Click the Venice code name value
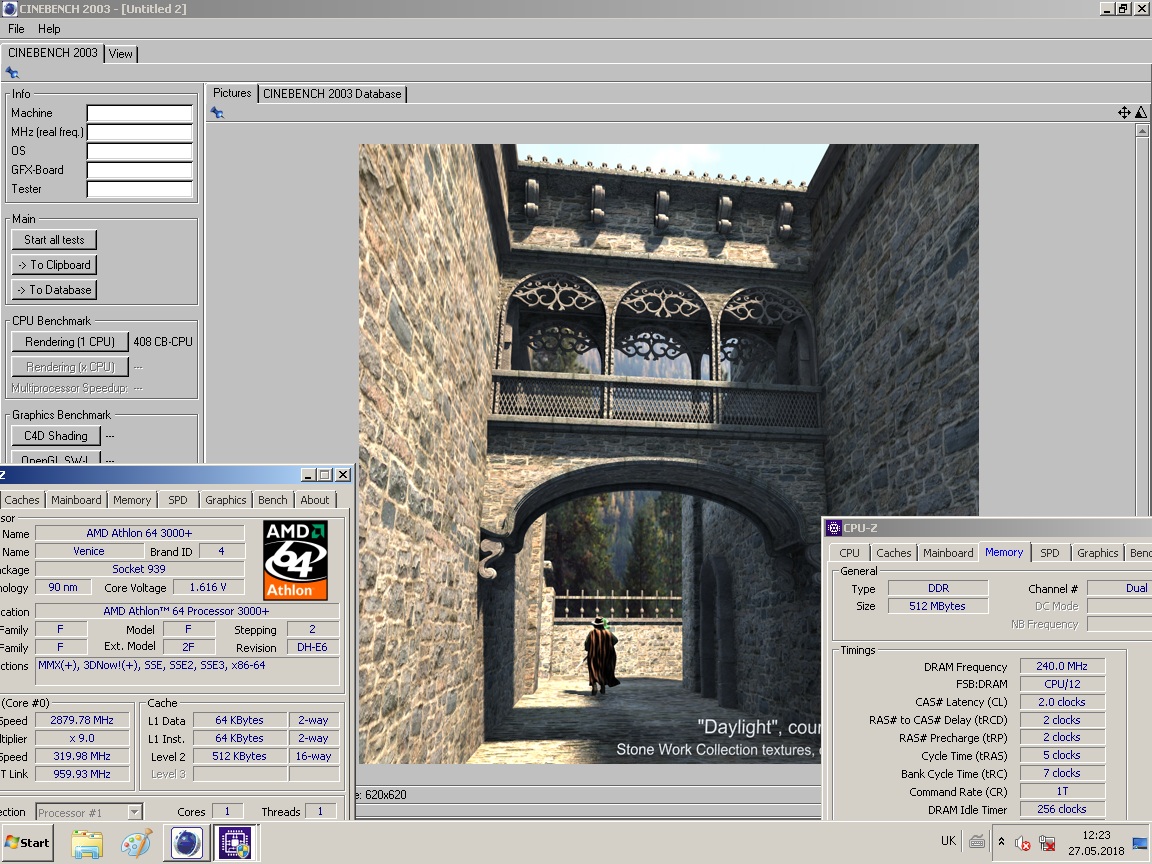The height and width of the screenshot is (864, 1152). pos(89,551)
